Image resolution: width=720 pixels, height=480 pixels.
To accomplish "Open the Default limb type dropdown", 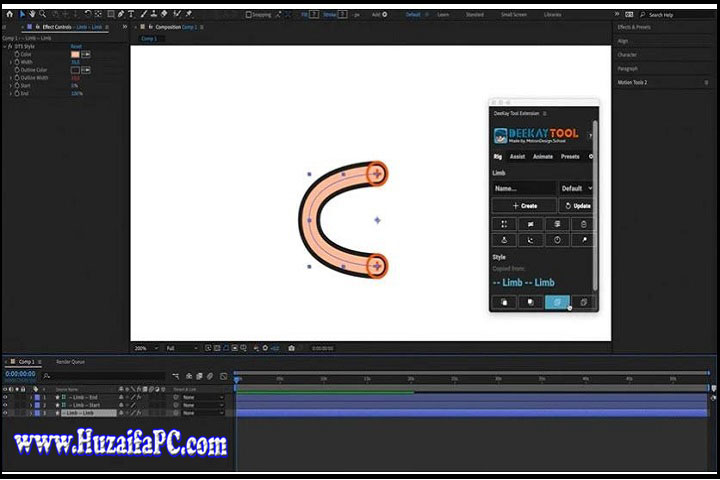I will click(576, 188).
